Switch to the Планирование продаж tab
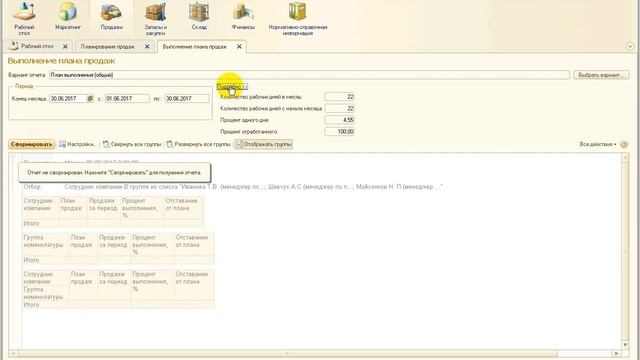640x360 pixels. pos(107,47)
